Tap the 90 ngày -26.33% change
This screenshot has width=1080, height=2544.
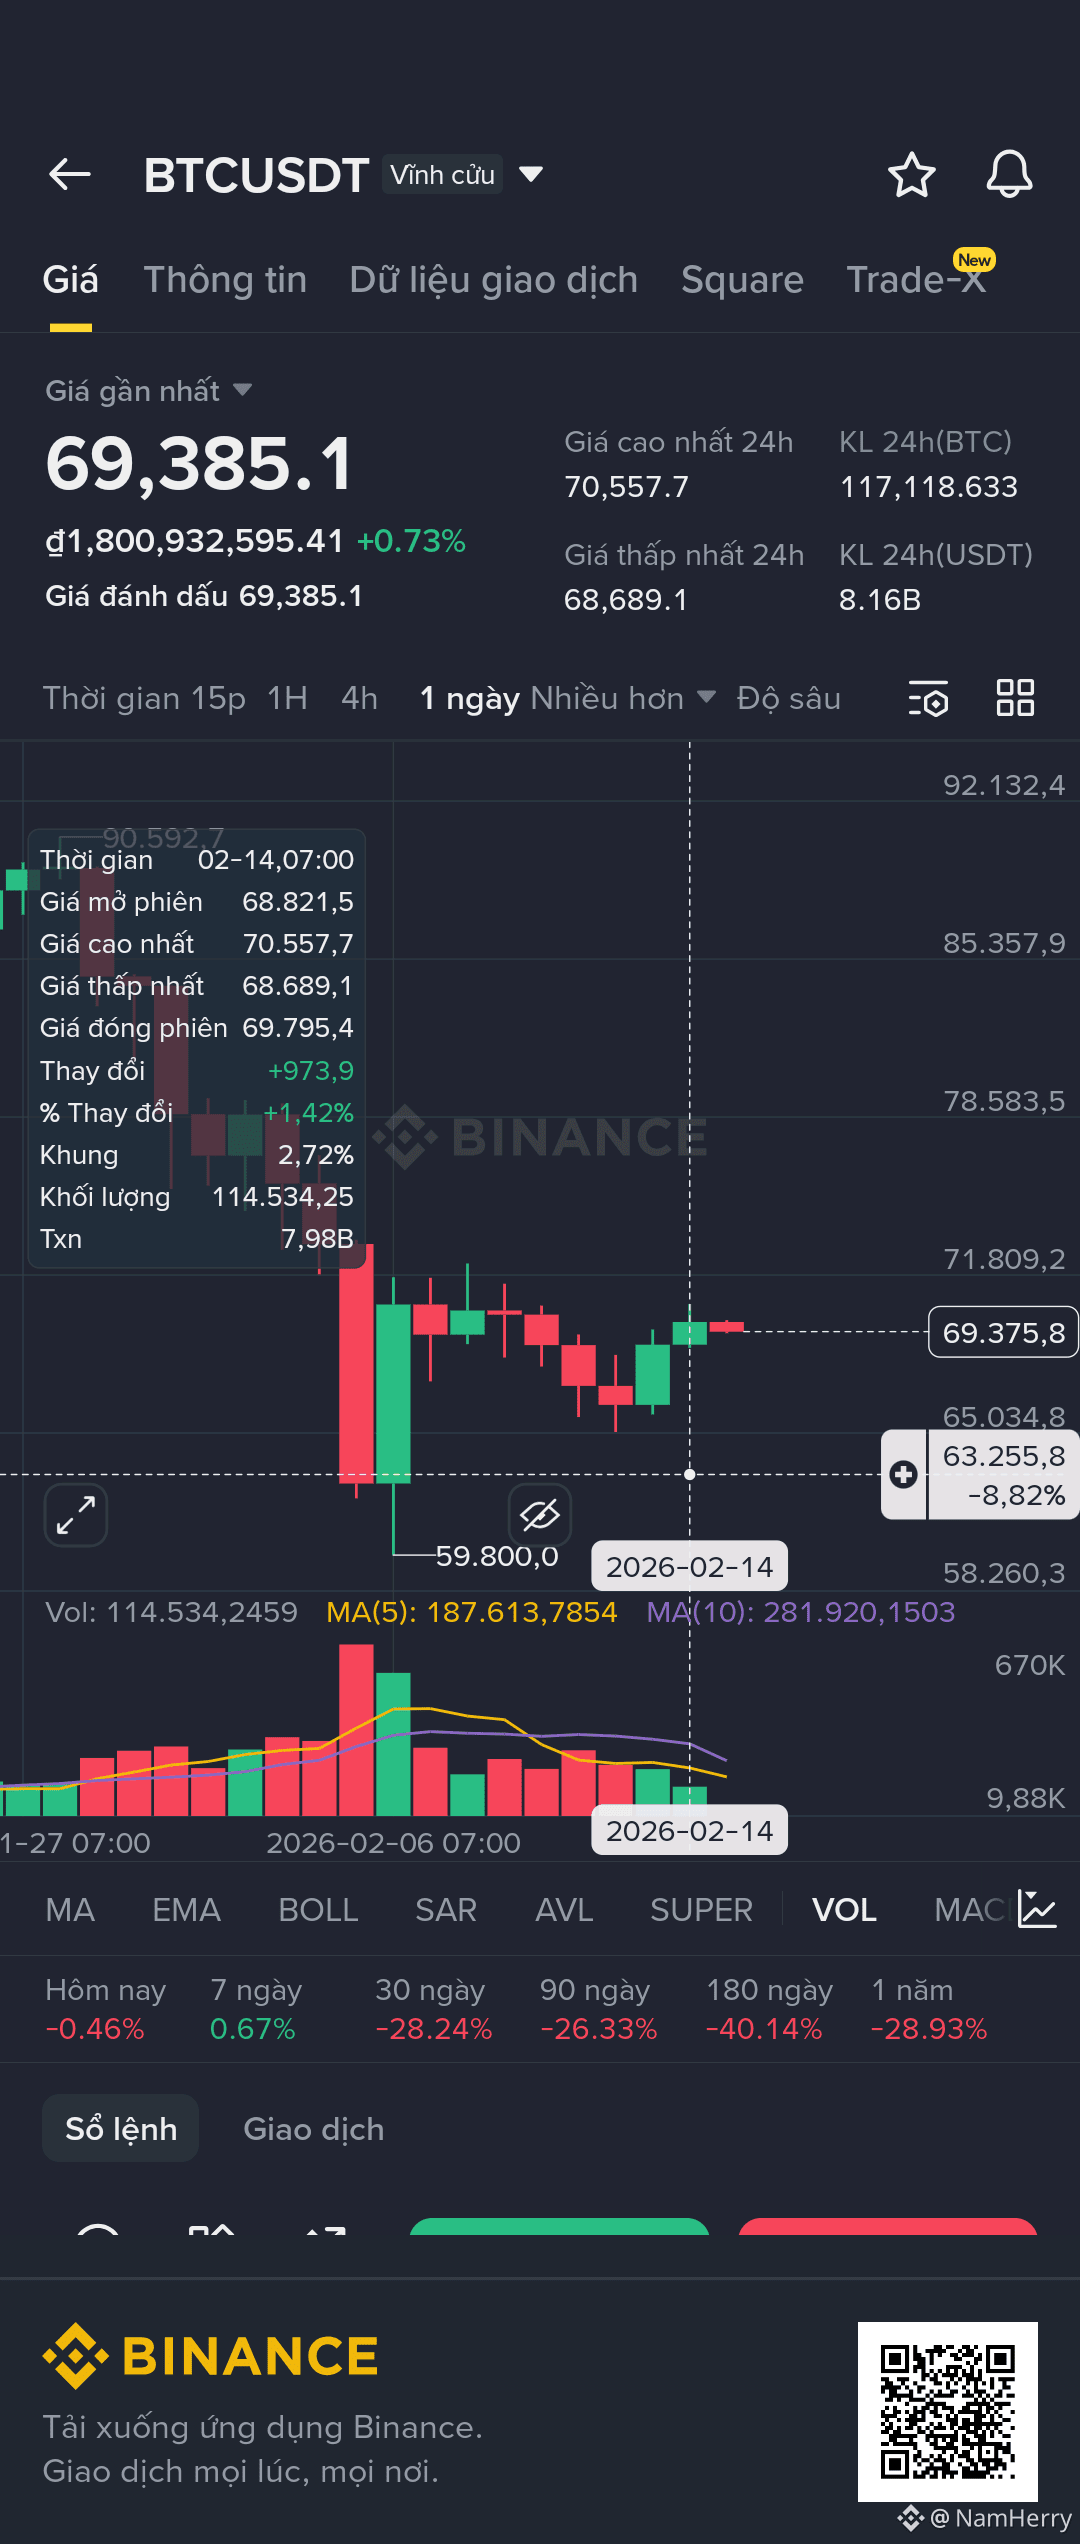599,2009
